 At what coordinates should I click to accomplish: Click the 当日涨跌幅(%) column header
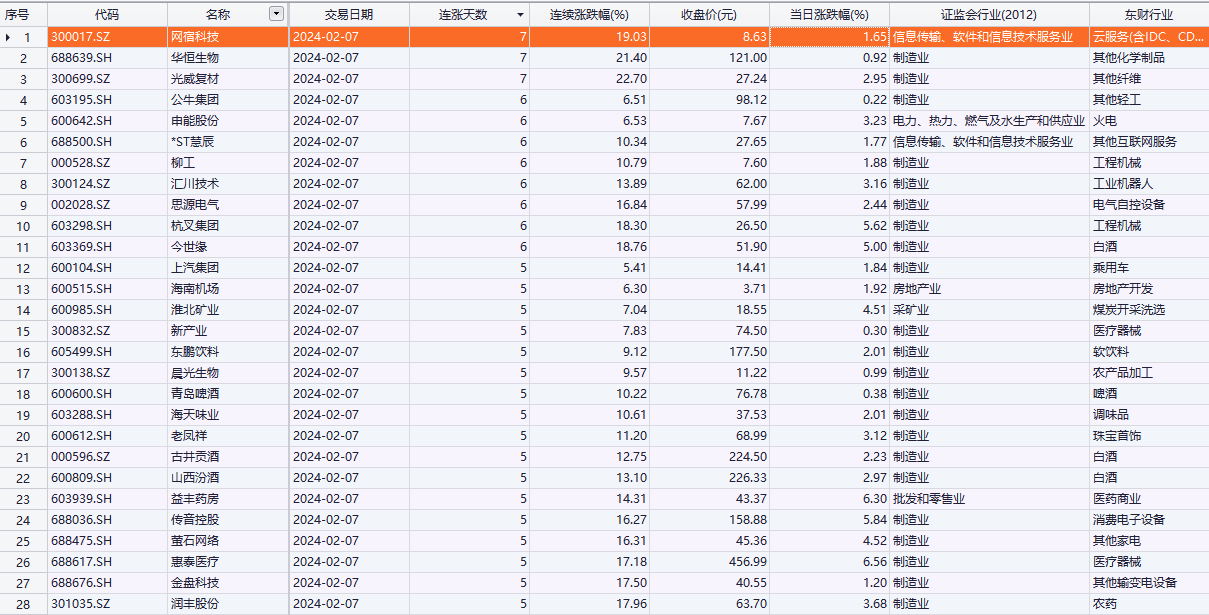829,15
